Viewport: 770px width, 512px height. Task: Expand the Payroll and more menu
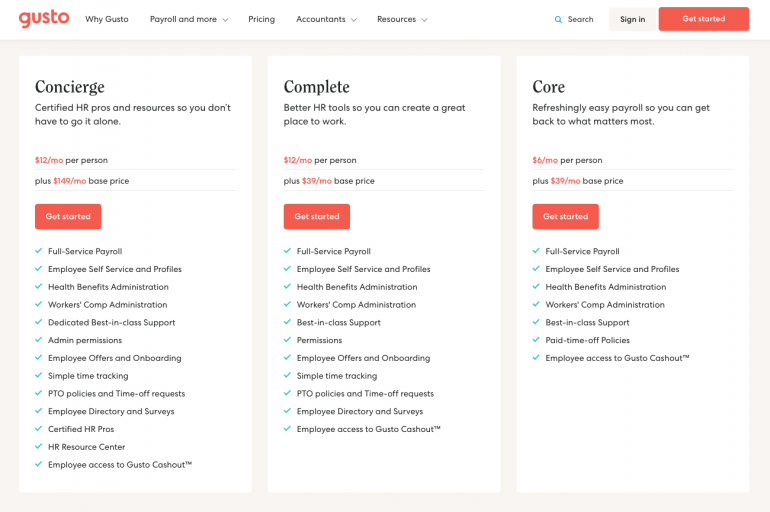[188, 19]
